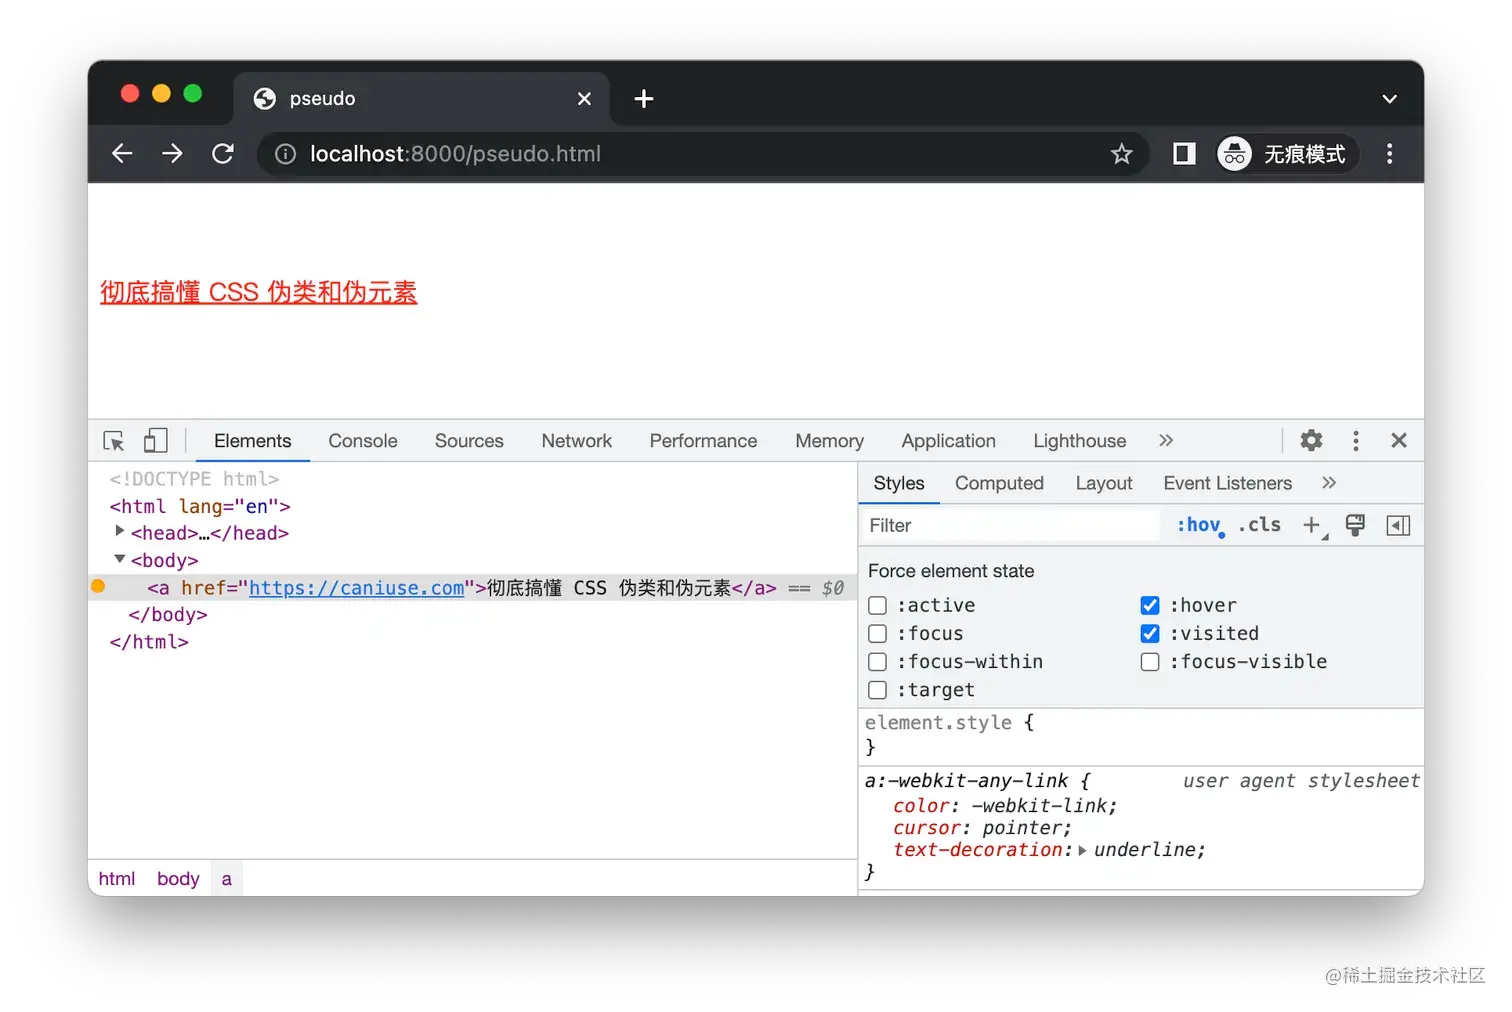
Task: Open the Memory panel
Action: 829,441
